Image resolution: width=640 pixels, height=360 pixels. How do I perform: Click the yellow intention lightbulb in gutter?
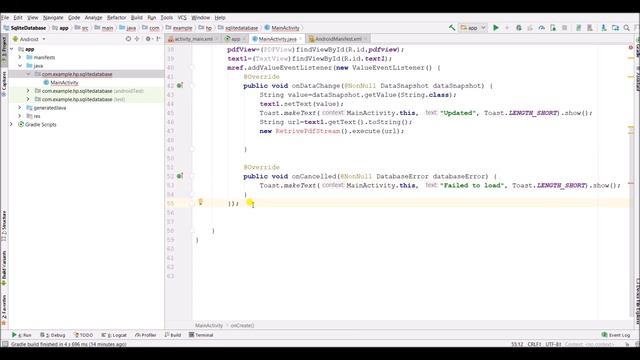(200, 202)
